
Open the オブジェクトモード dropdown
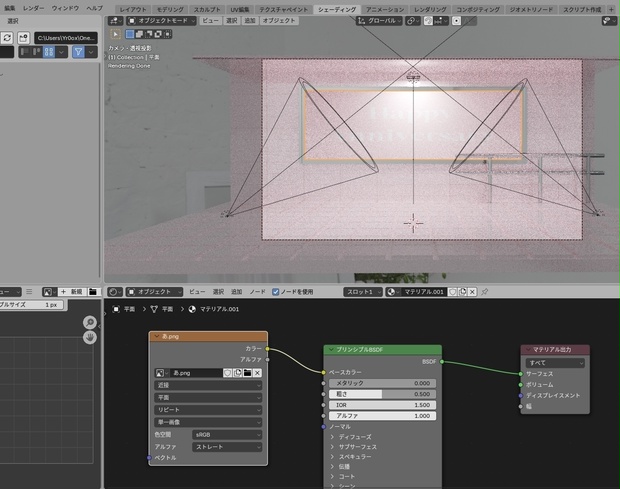click(161, 21)
